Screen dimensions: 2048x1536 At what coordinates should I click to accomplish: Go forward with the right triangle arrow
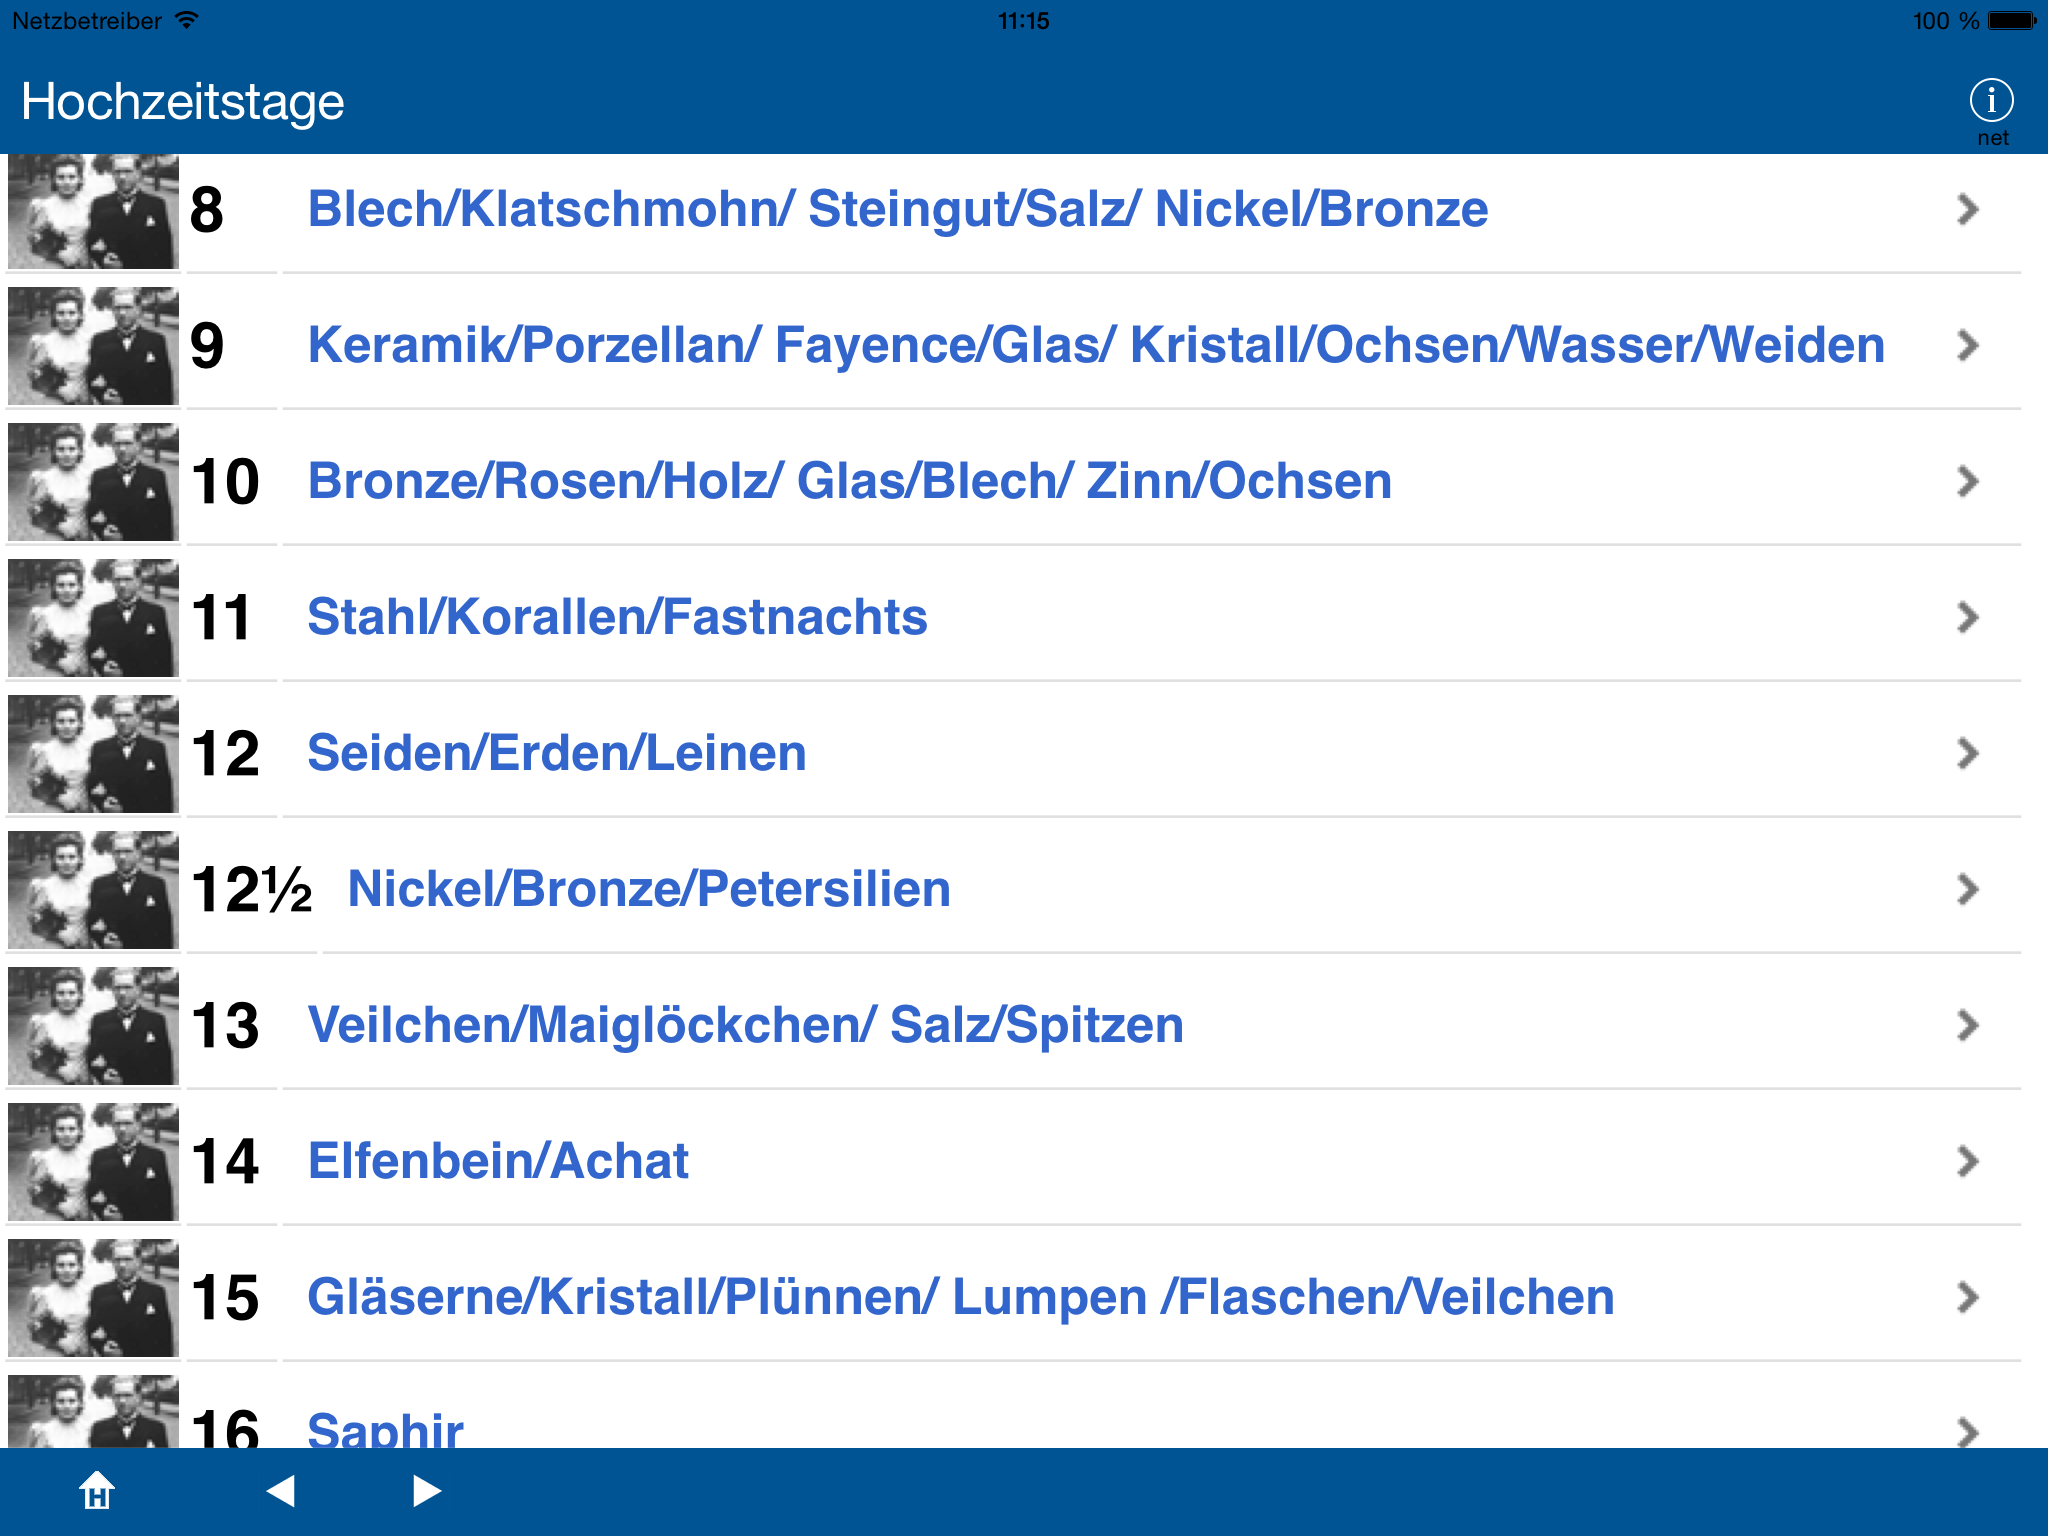[x=427, y=1490]
